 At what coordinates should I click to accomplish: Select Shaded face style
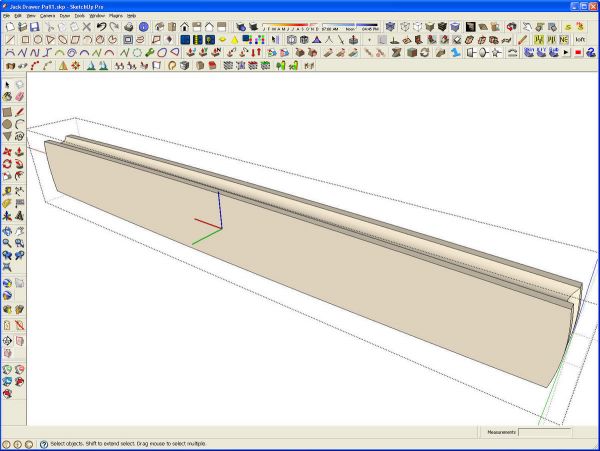[x=430, y=27]
